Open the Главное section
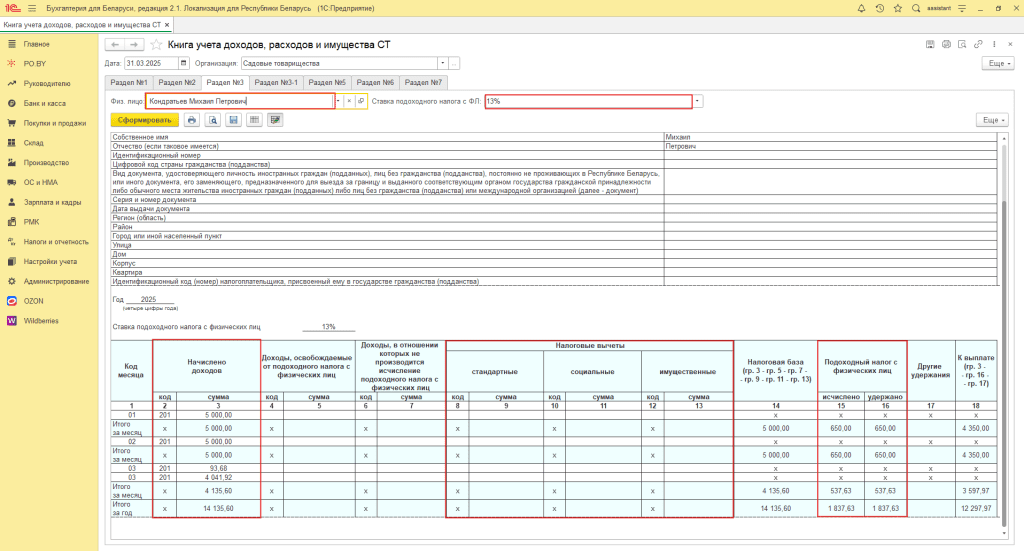Viewport: 1024px width, 551px height. pyautogui.click(x=37, y=44)
